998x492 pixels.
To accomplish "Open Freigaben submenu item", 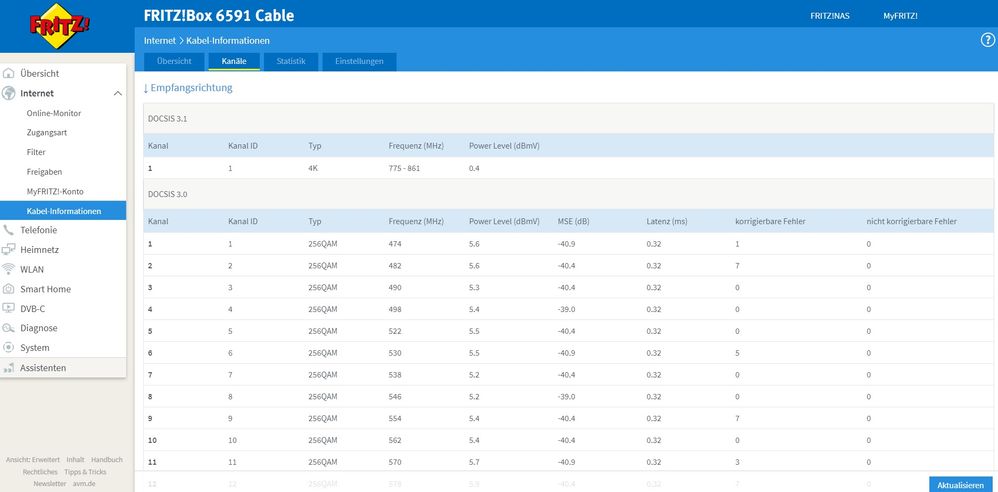I will 44,172.
